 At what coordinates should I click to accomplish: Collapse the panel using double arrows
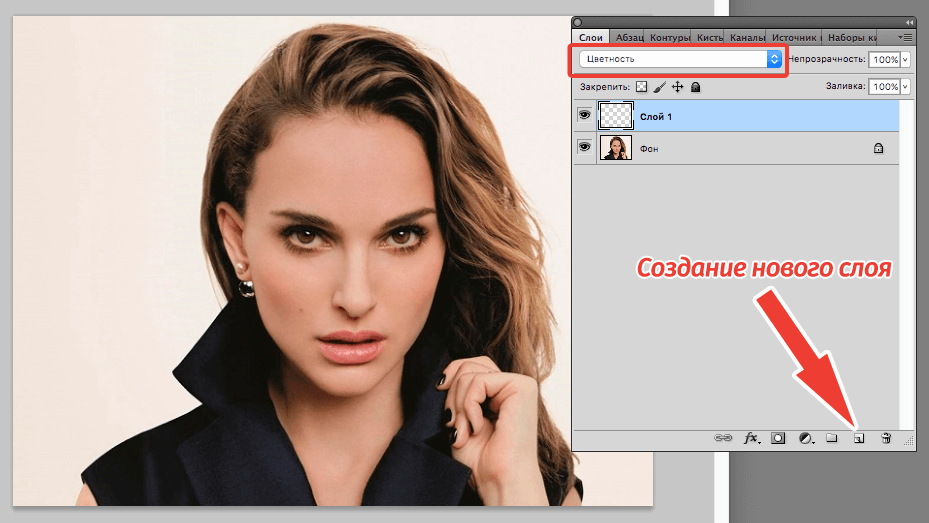pos(908,22)
